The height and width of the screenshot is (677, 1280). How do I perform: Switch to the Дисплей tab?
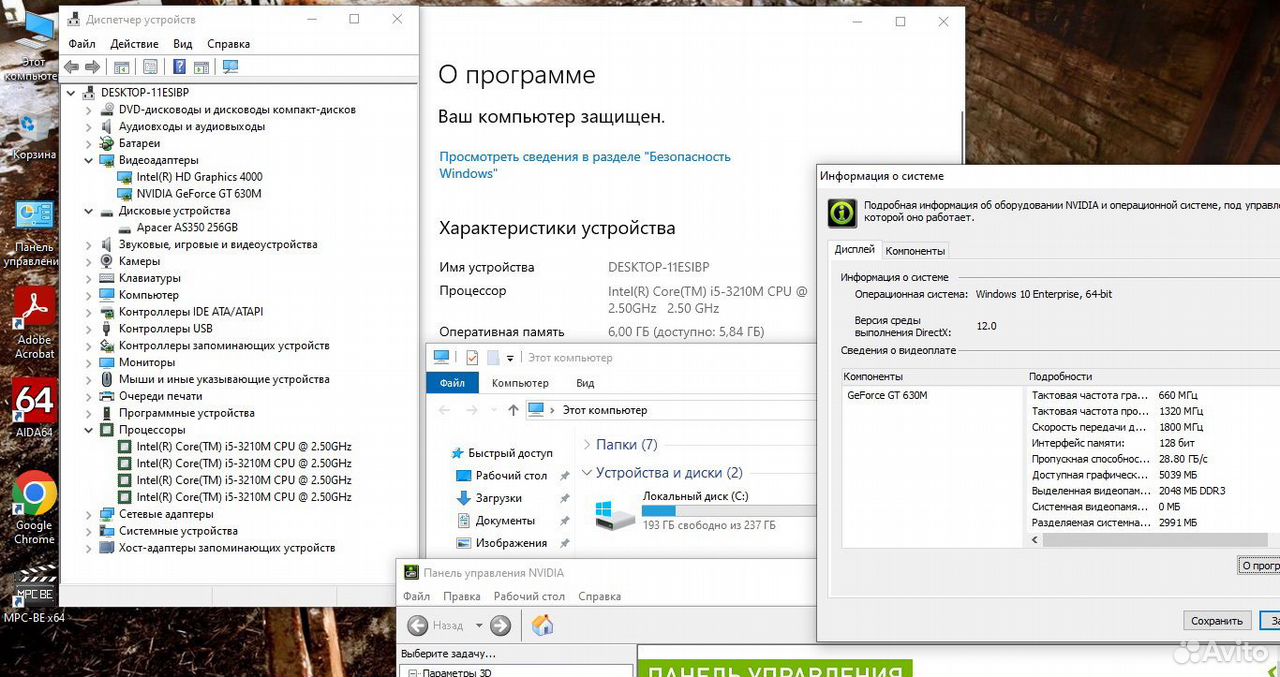click(x=854, y=250)
